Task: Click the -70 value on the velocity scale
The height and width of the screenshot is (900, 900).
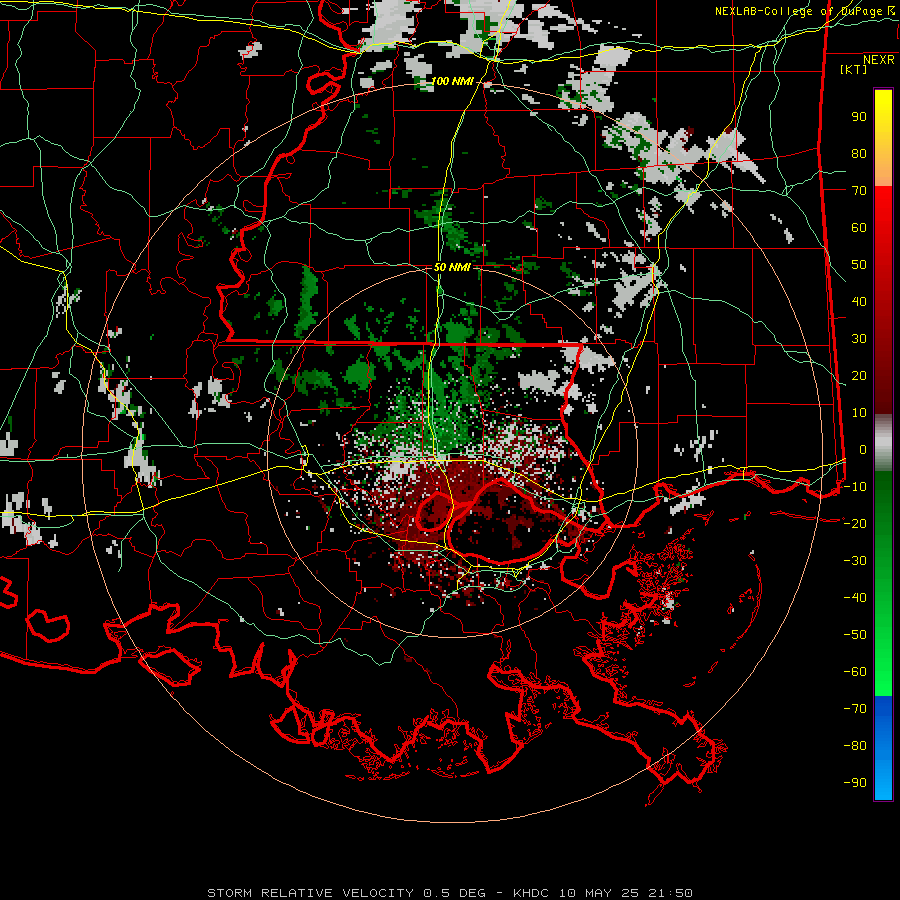Action: [855, 709]
